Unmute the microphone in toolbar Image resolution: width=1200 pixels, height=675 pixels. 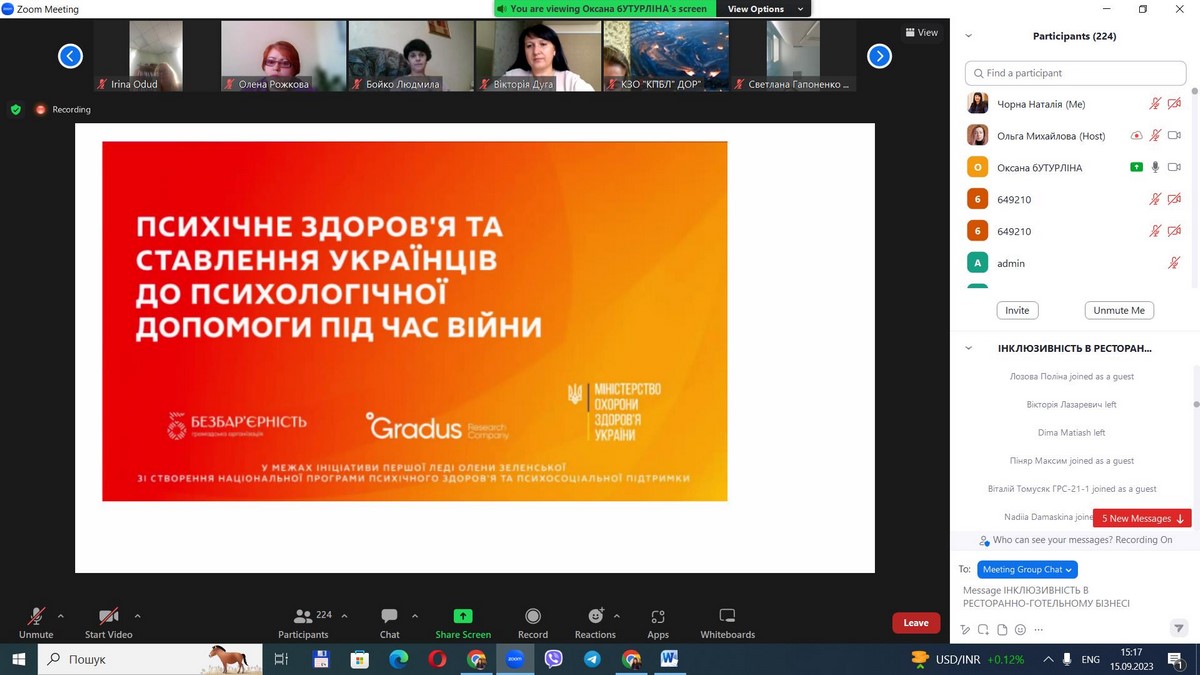36,616
